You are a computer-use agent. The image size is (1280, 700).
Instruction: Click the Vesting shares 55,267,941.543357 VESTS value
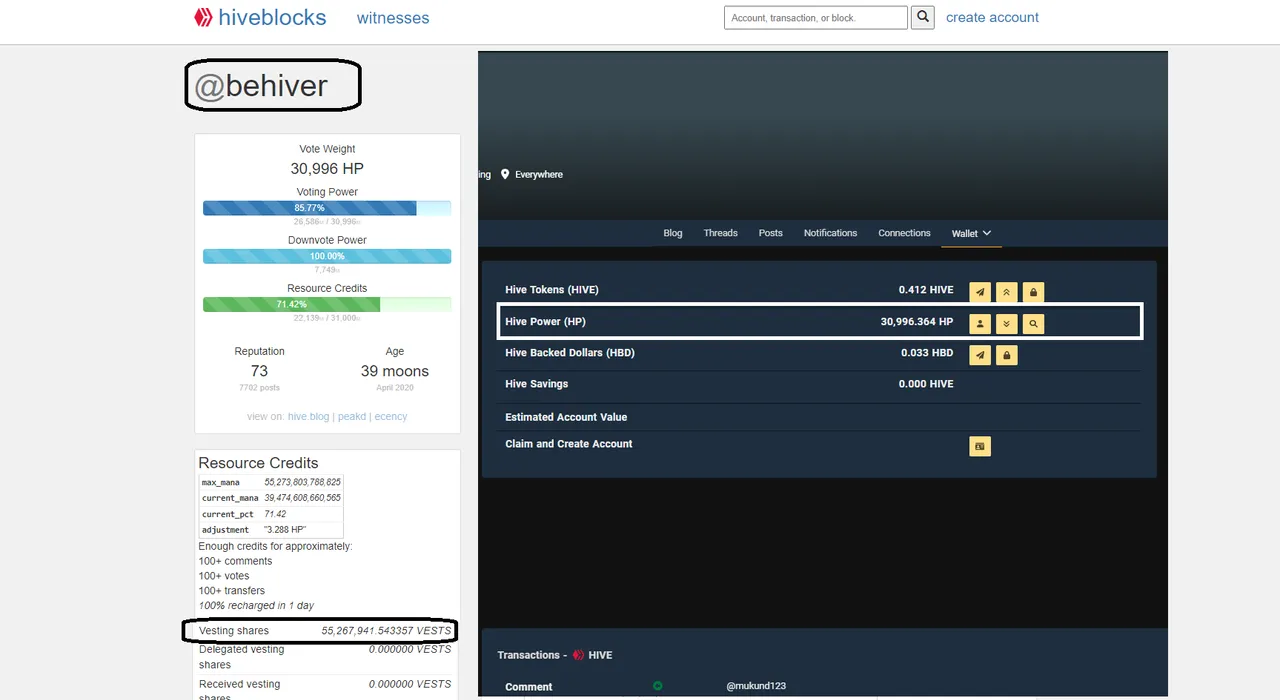click(x=386, y=631)
